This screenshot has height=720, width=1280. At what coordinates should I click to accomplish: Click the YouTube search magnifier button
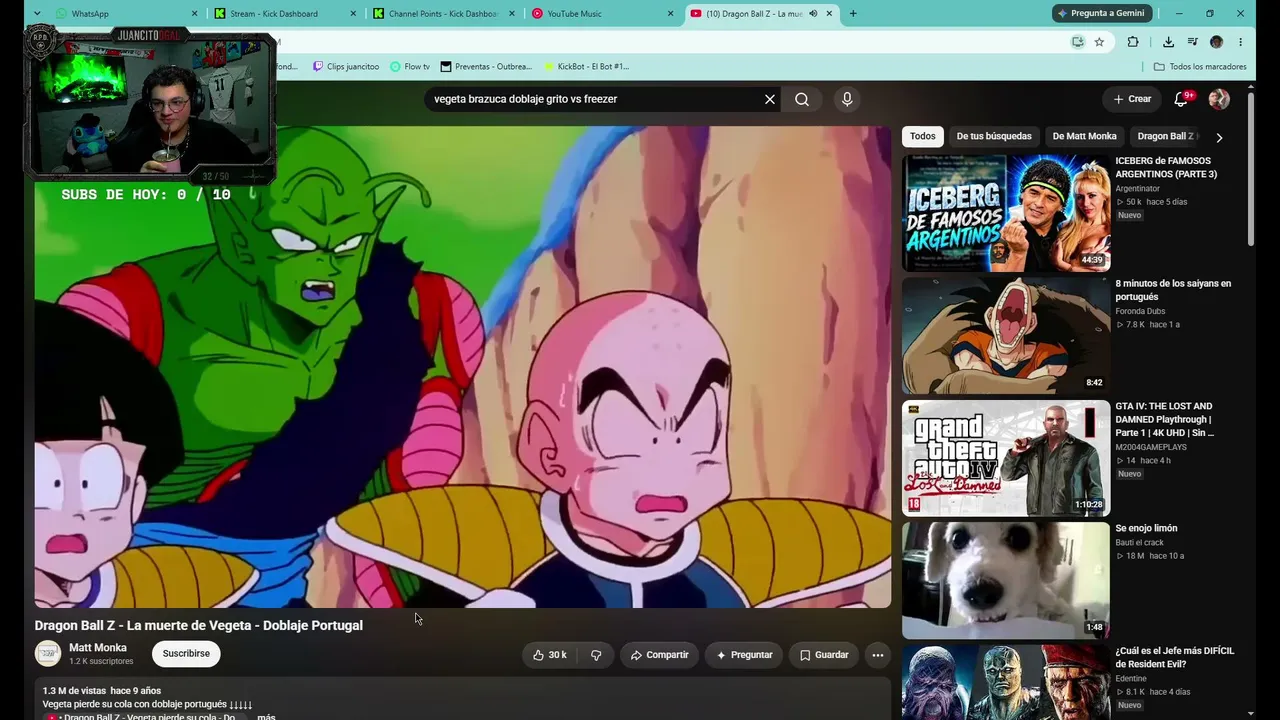coord(802,99)
